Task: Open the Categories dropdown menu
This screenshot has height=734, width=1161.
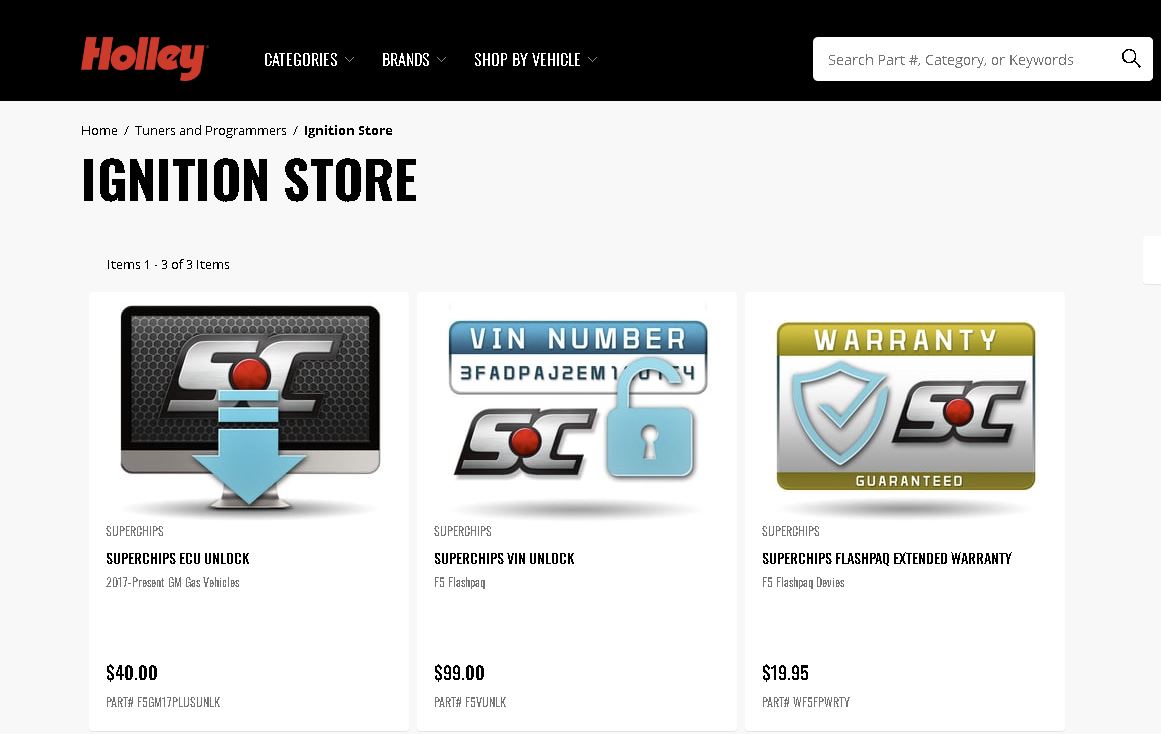Action: coord(309,59)
